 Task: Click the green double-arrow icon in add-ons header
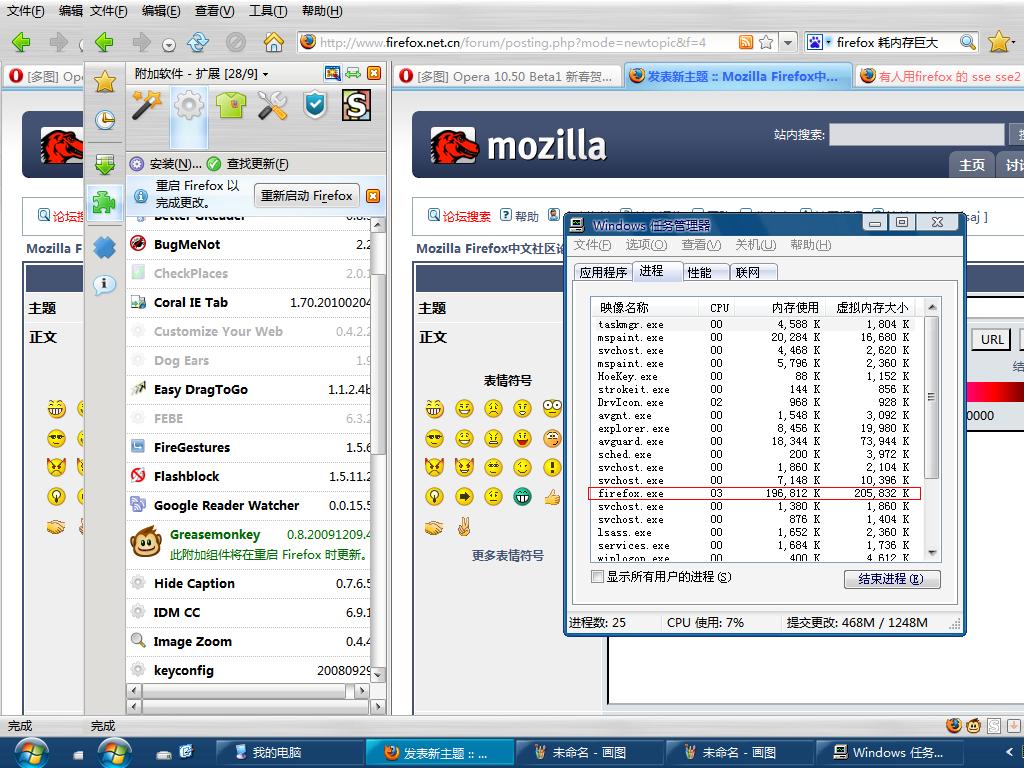coord(353,73)
